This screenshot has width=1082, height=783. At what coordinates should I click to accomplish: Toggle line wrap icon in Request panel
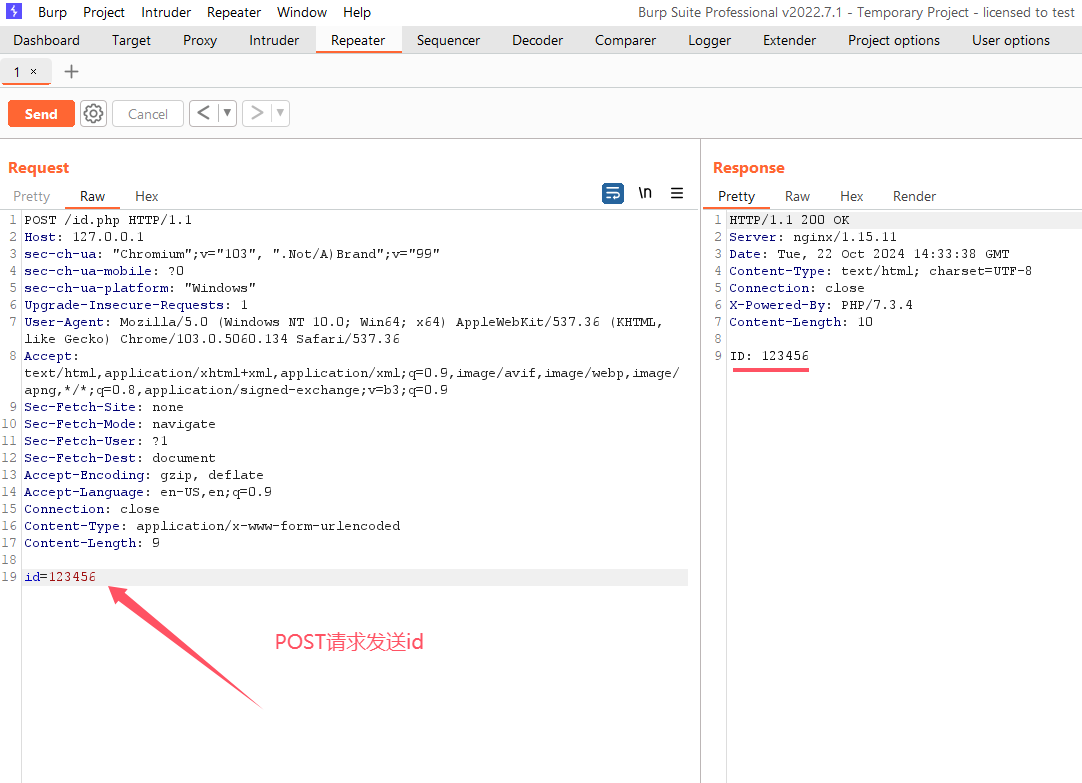613,193
